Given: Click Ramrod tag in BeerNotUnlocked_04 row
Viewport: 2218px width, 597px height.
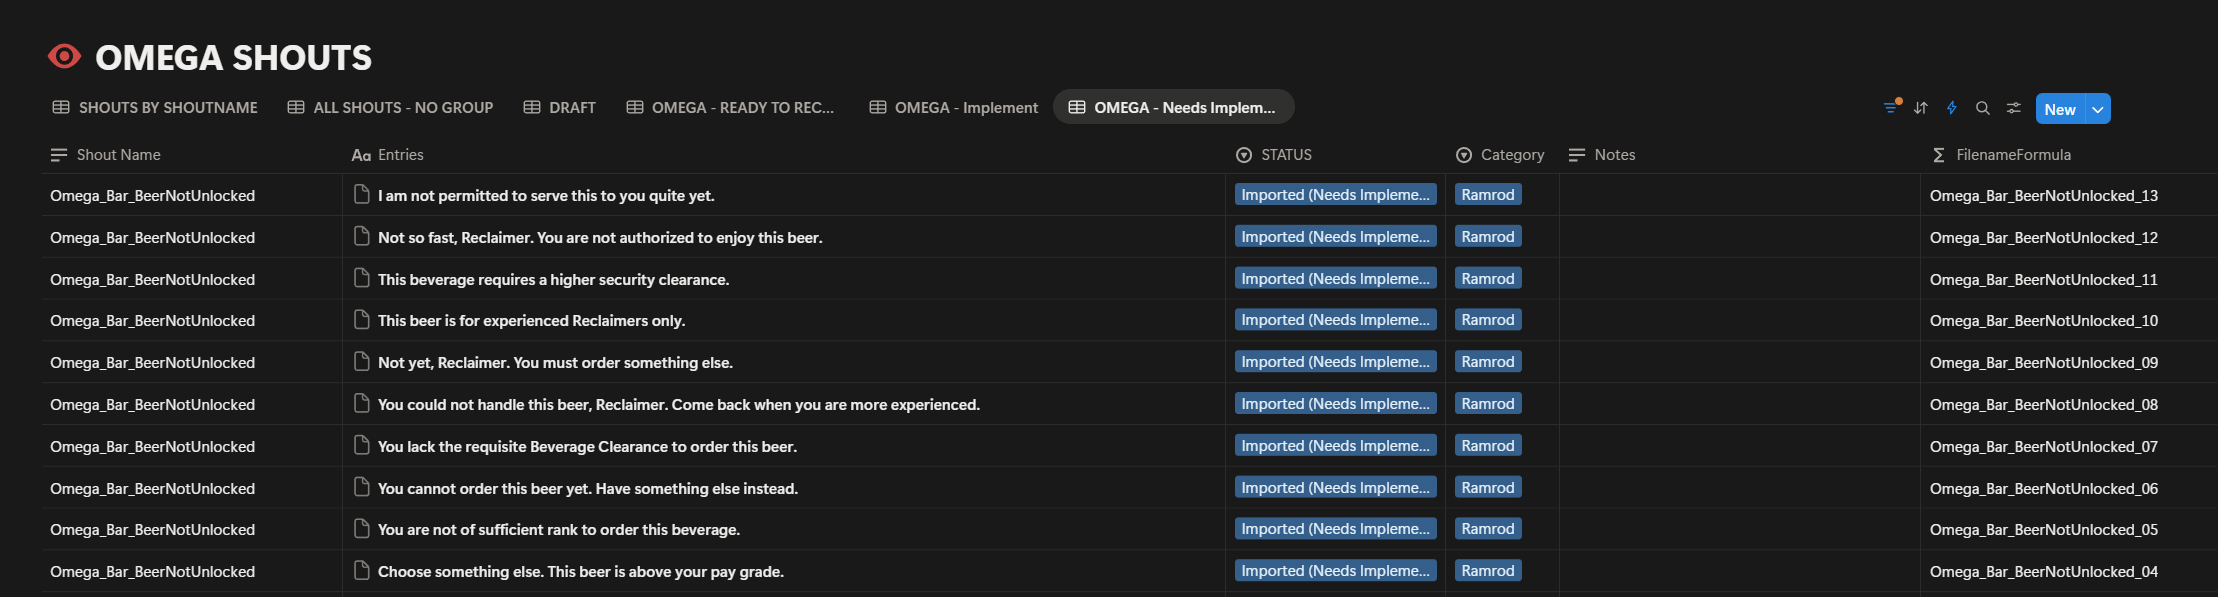Looking at the screenshot, I should (1488, 571).
